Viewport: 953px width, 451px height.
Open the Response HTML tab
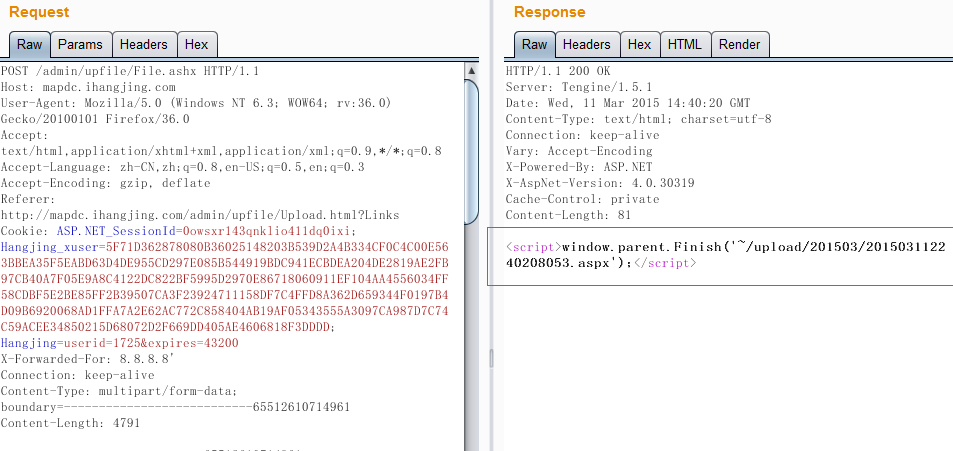[x=684, y=45]
